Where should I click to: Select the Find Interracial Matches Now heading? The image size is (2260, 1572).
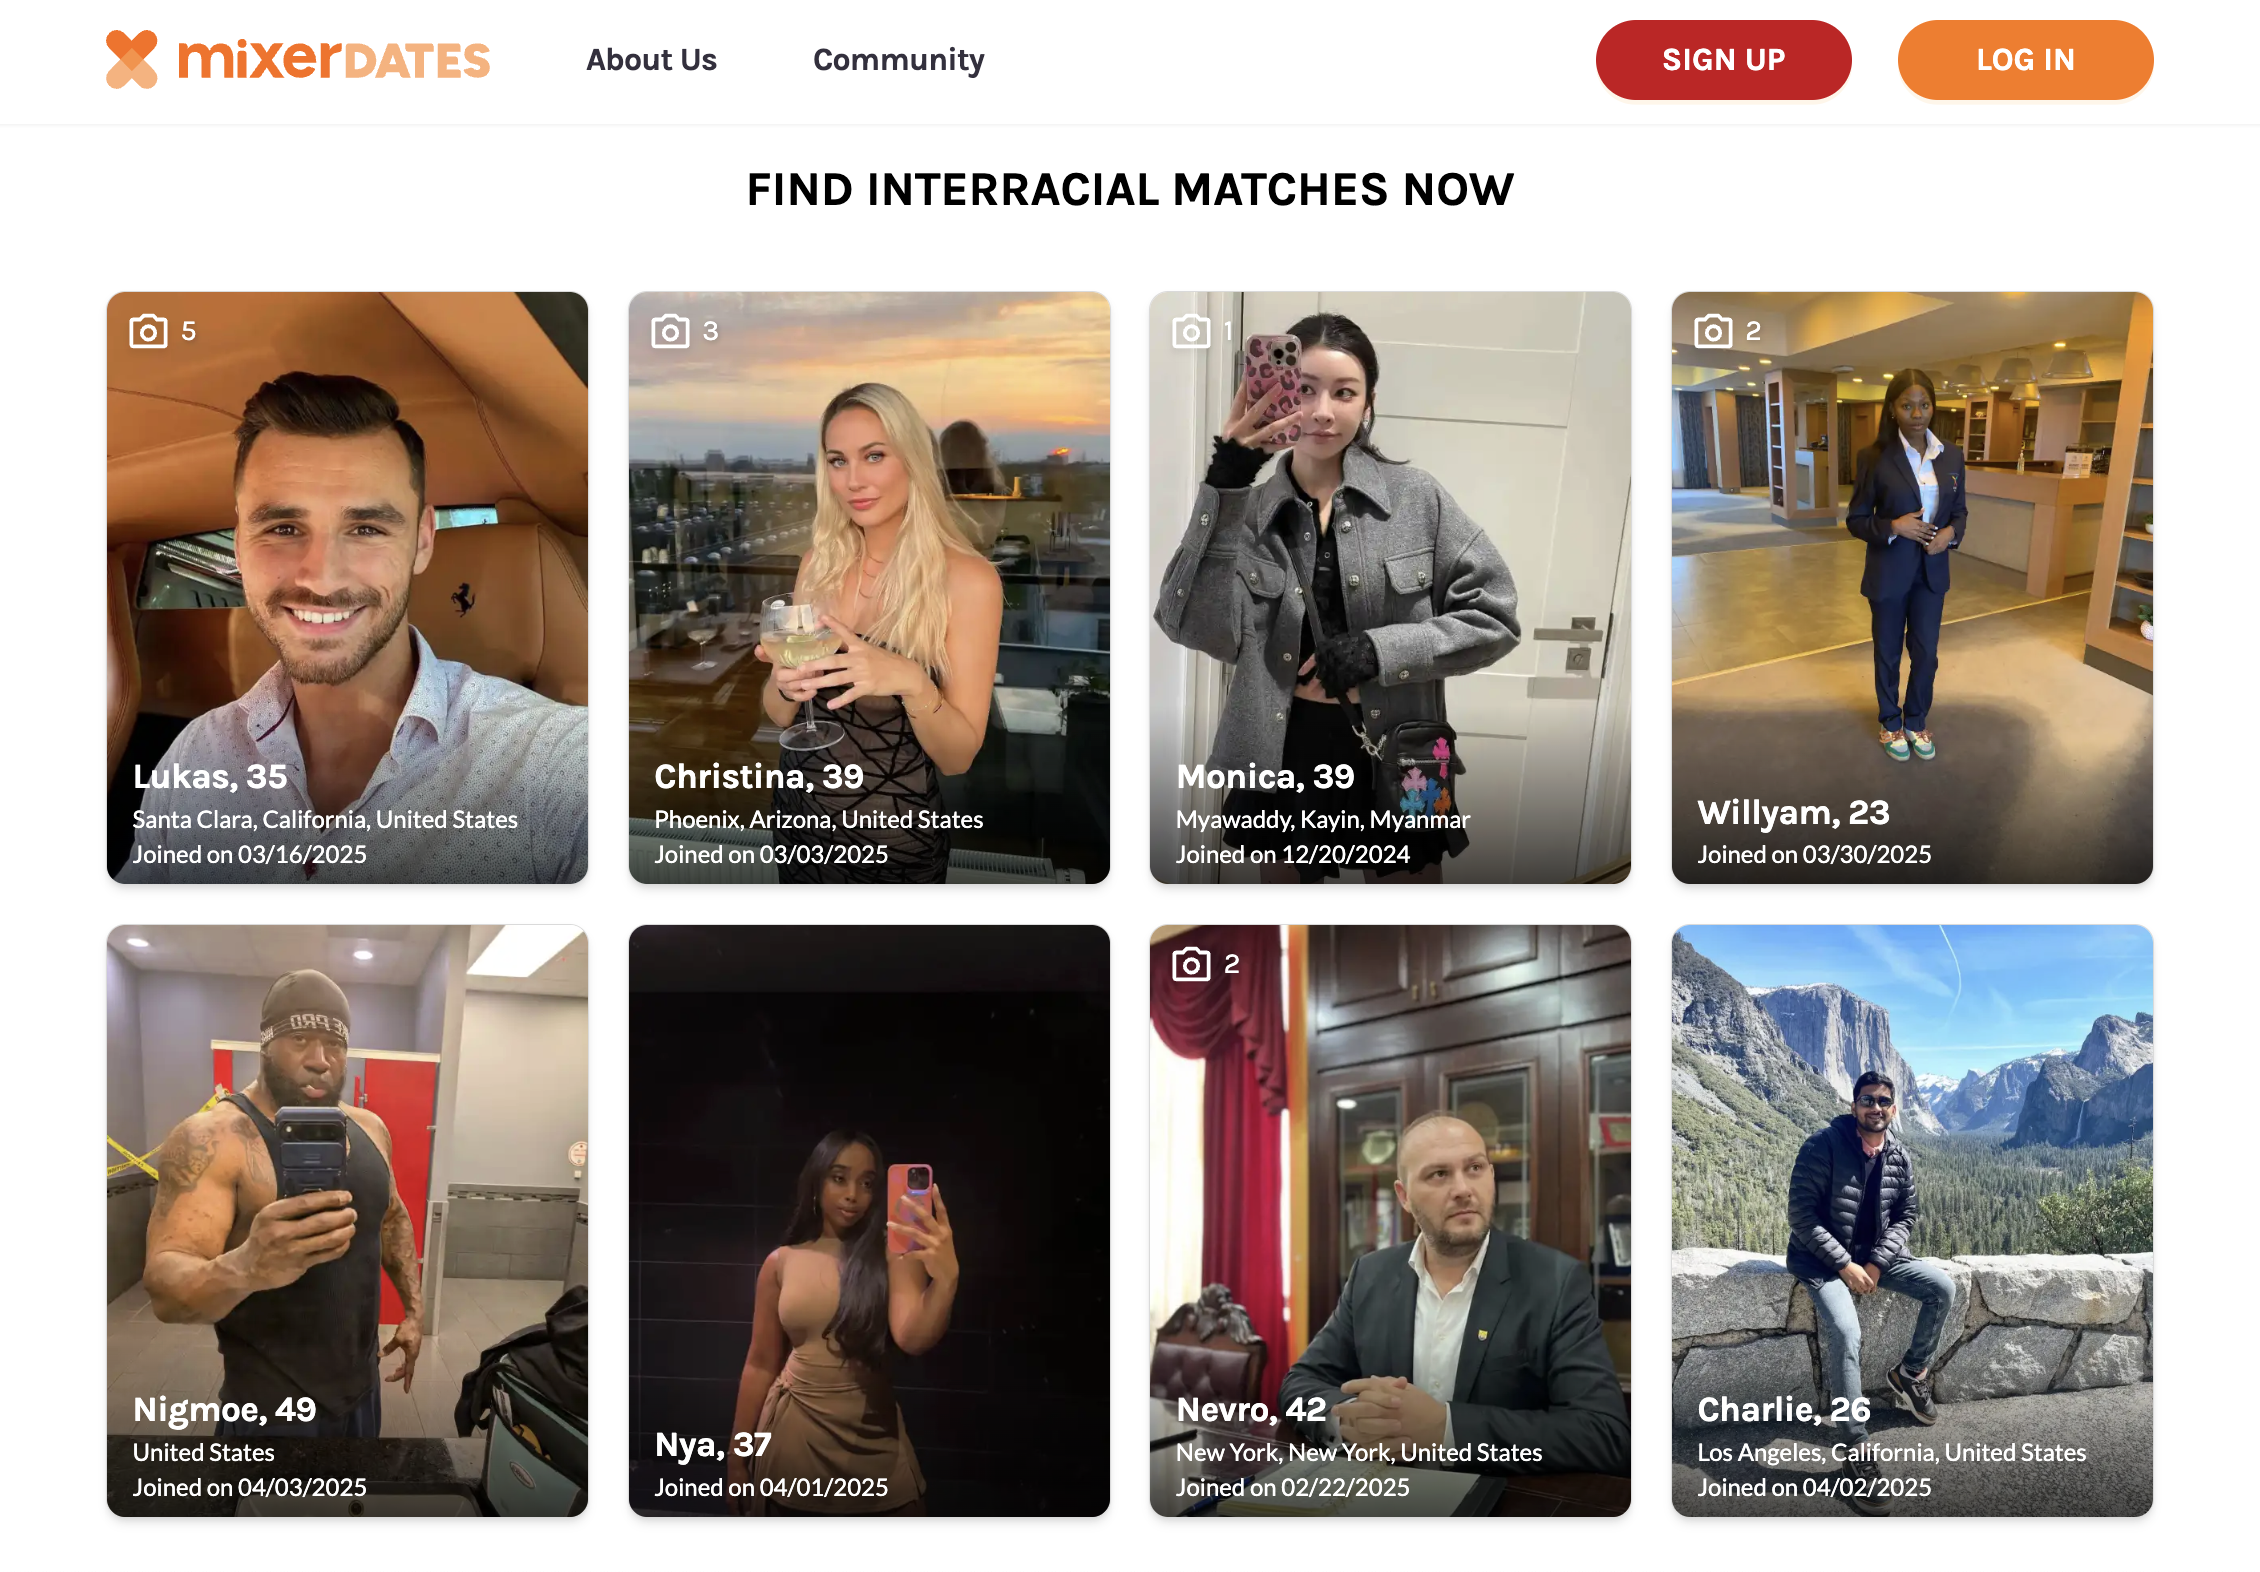coord(1130,190)
